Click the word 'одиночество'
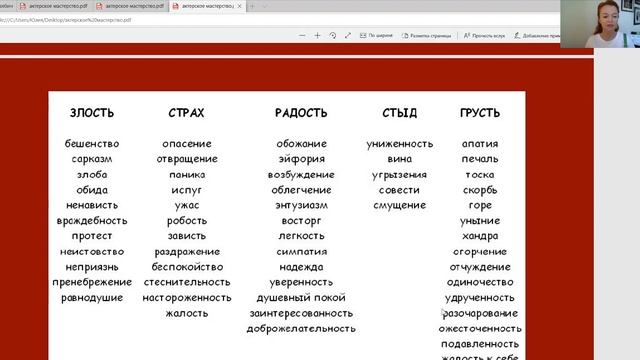640x360 pixels. click(x=480, y=282)
